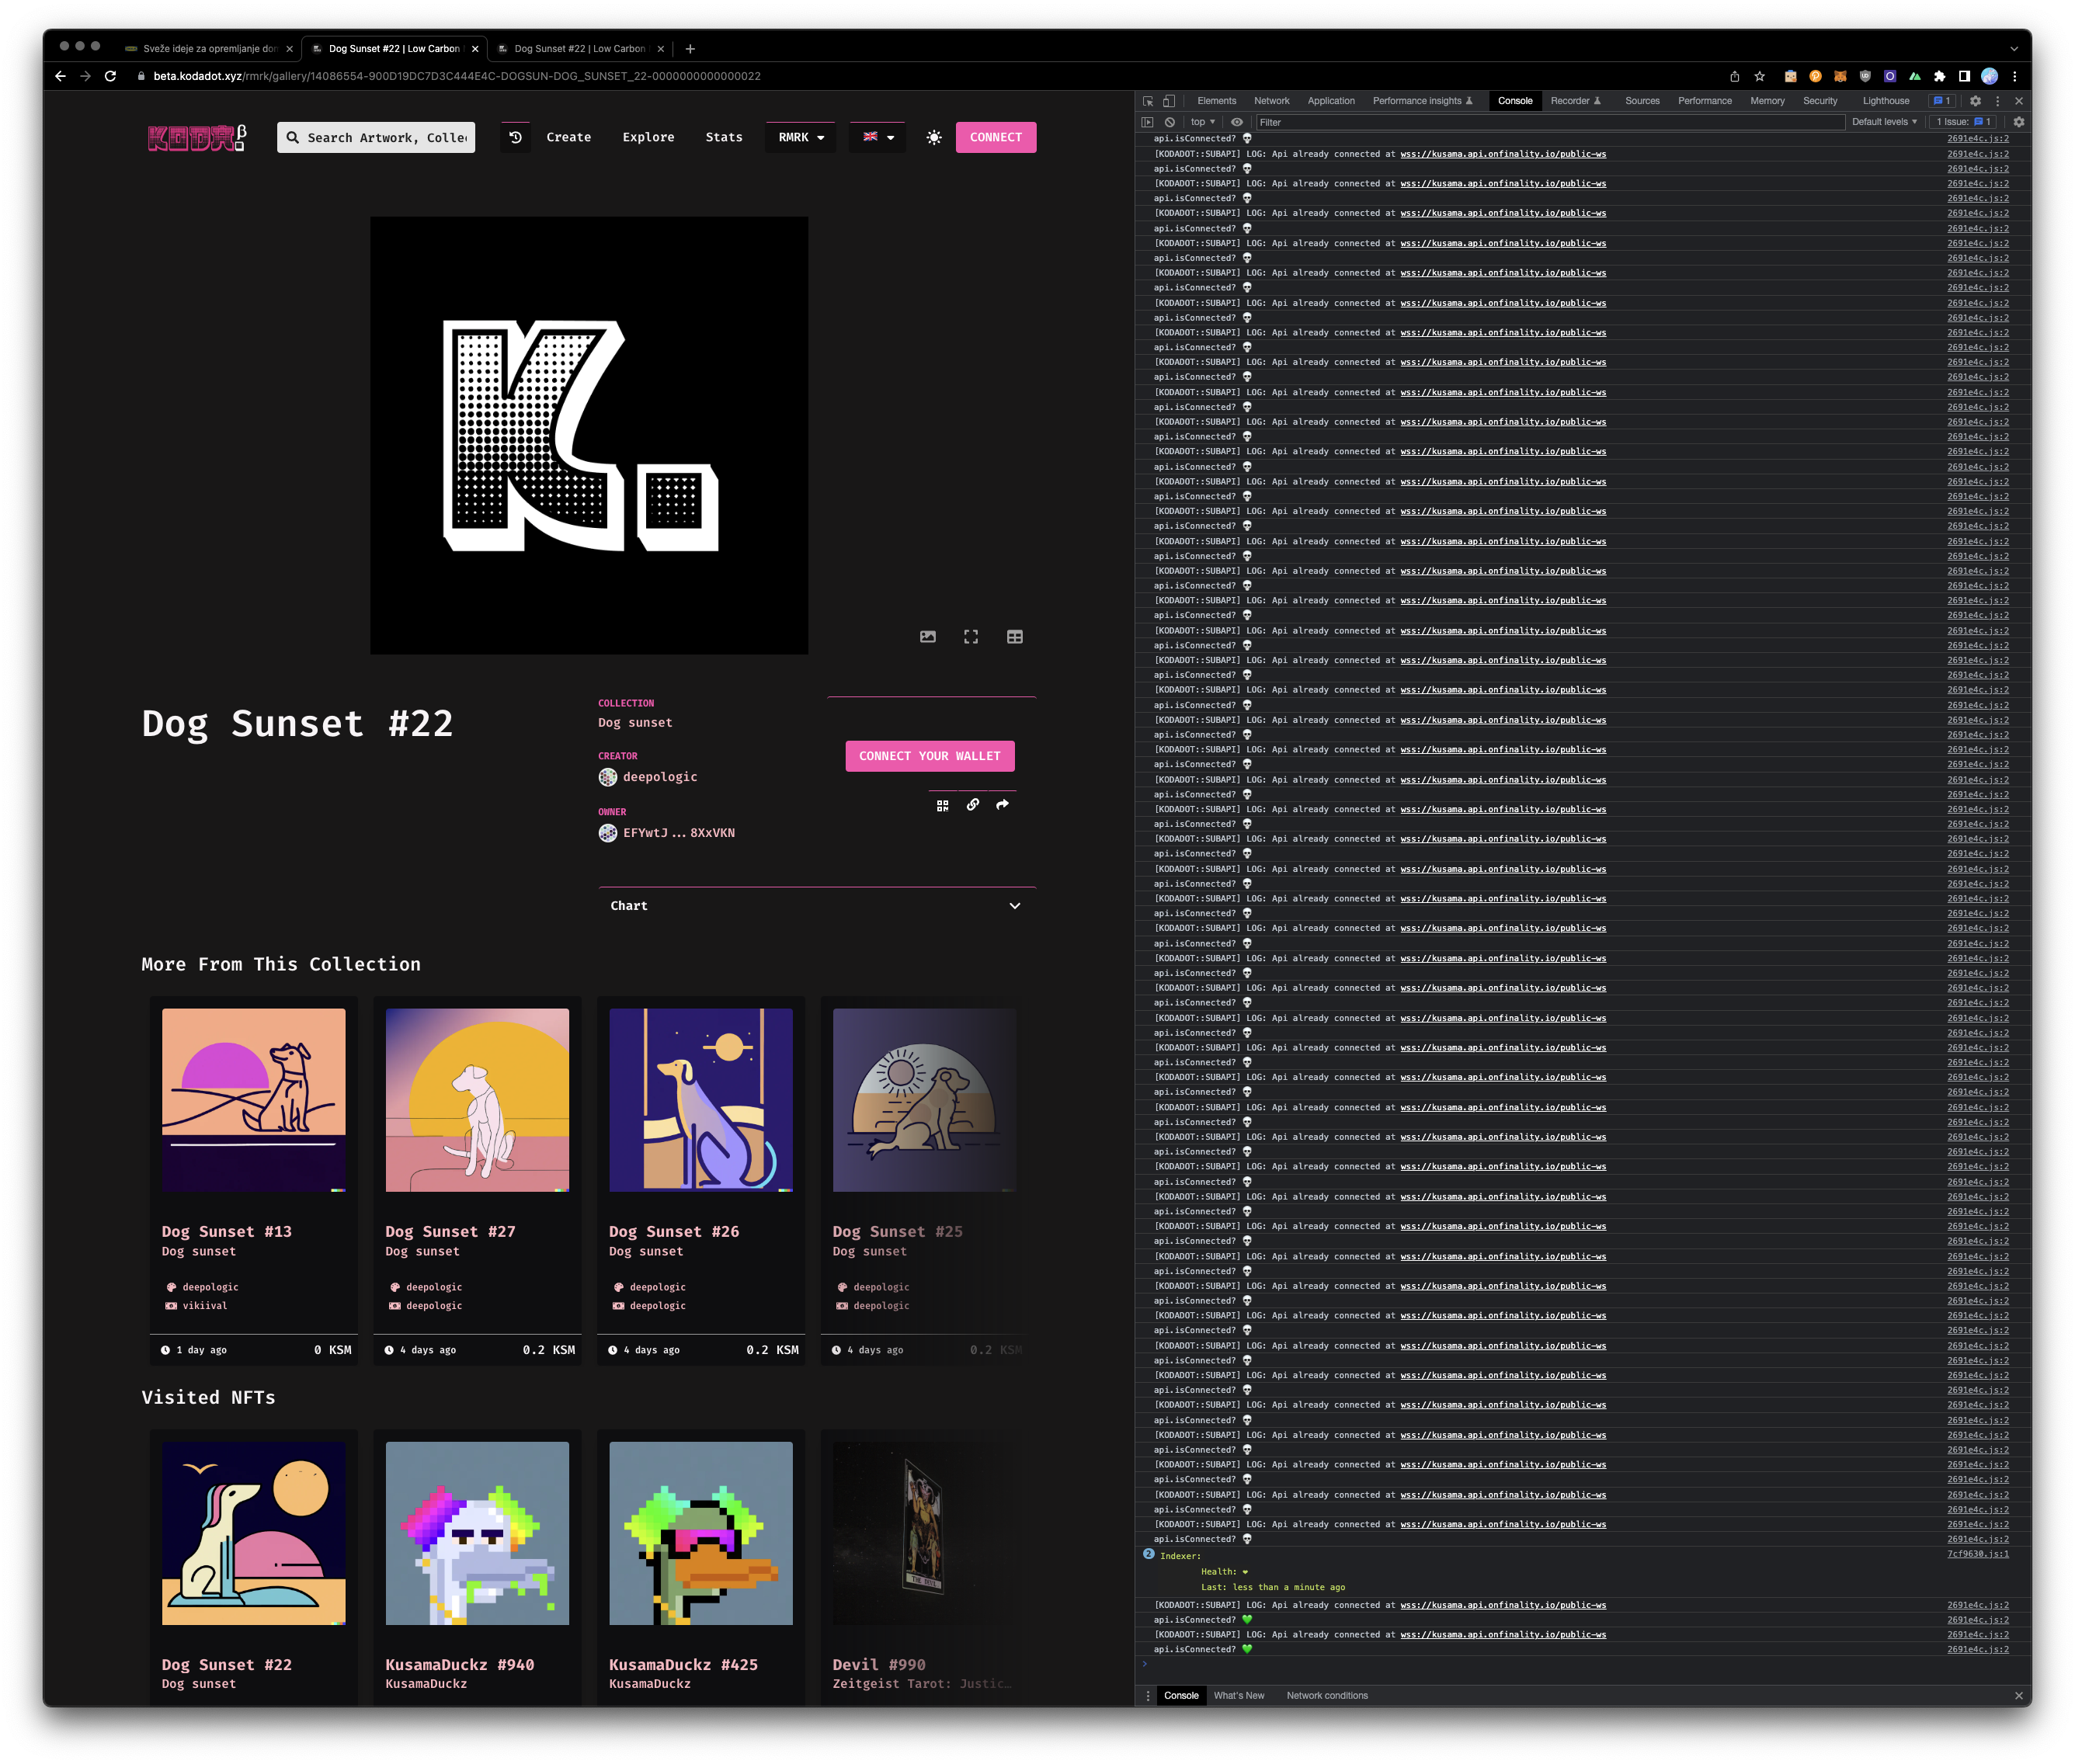Clear the console with the clear icon
This screenshot has height=1764, width=2075.
[x=1169, y=122]
